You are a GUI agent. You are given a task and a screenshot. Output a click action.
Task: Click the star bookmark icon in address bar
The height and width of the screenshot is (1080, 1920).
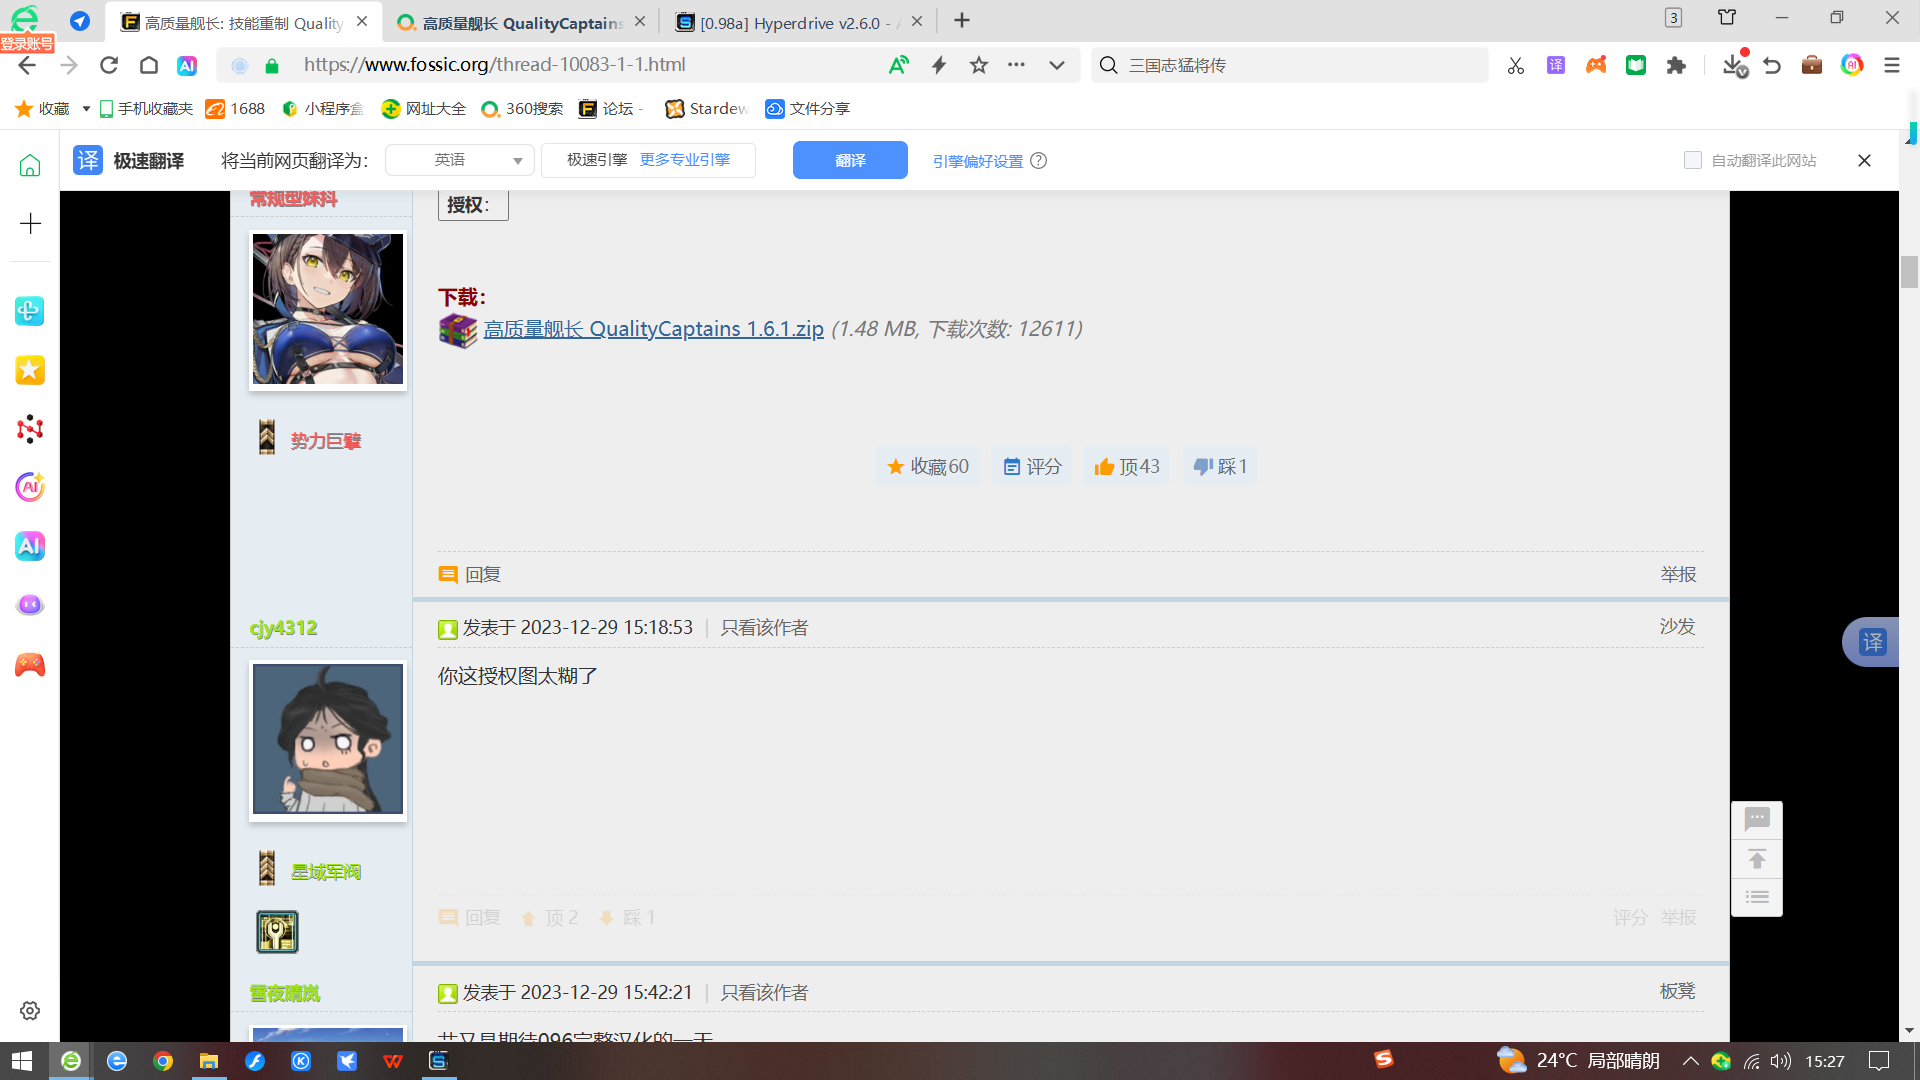[x=978, y=65]
